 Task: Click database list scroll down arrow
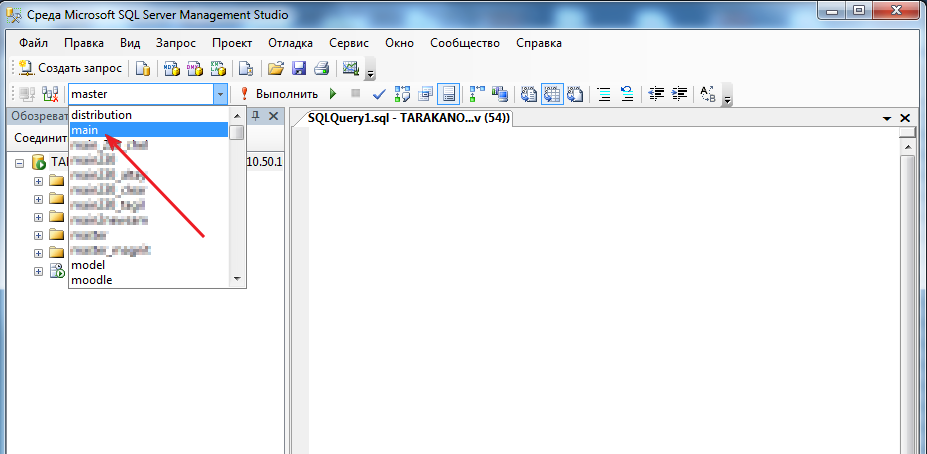click(236, 278)
